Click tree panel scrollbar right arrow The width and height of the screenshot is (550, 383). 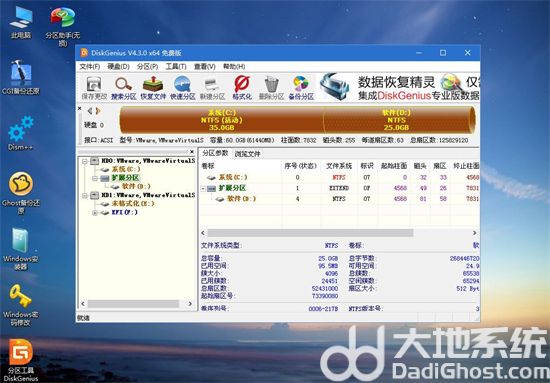coord(190,304)
